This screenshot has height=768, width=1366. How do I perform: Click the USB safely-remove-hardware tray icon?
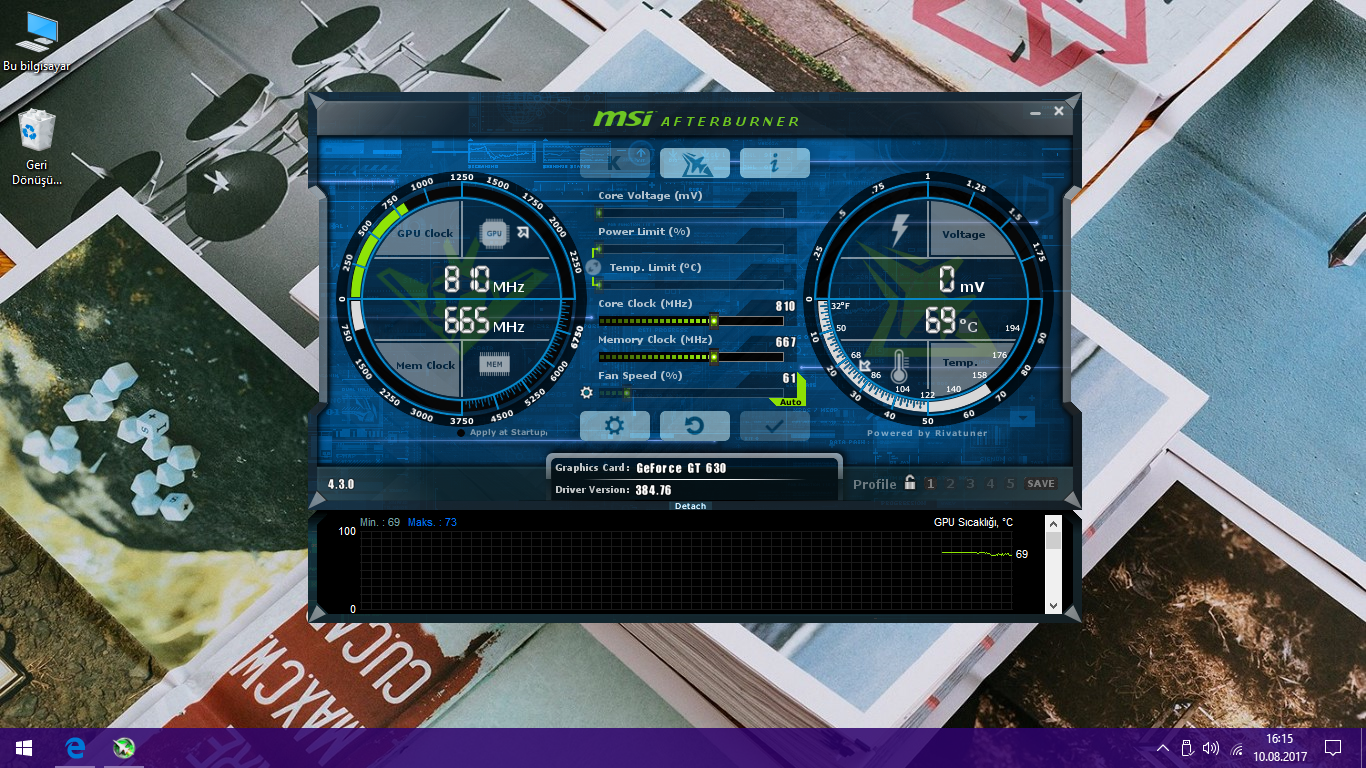click(1187, 748)
